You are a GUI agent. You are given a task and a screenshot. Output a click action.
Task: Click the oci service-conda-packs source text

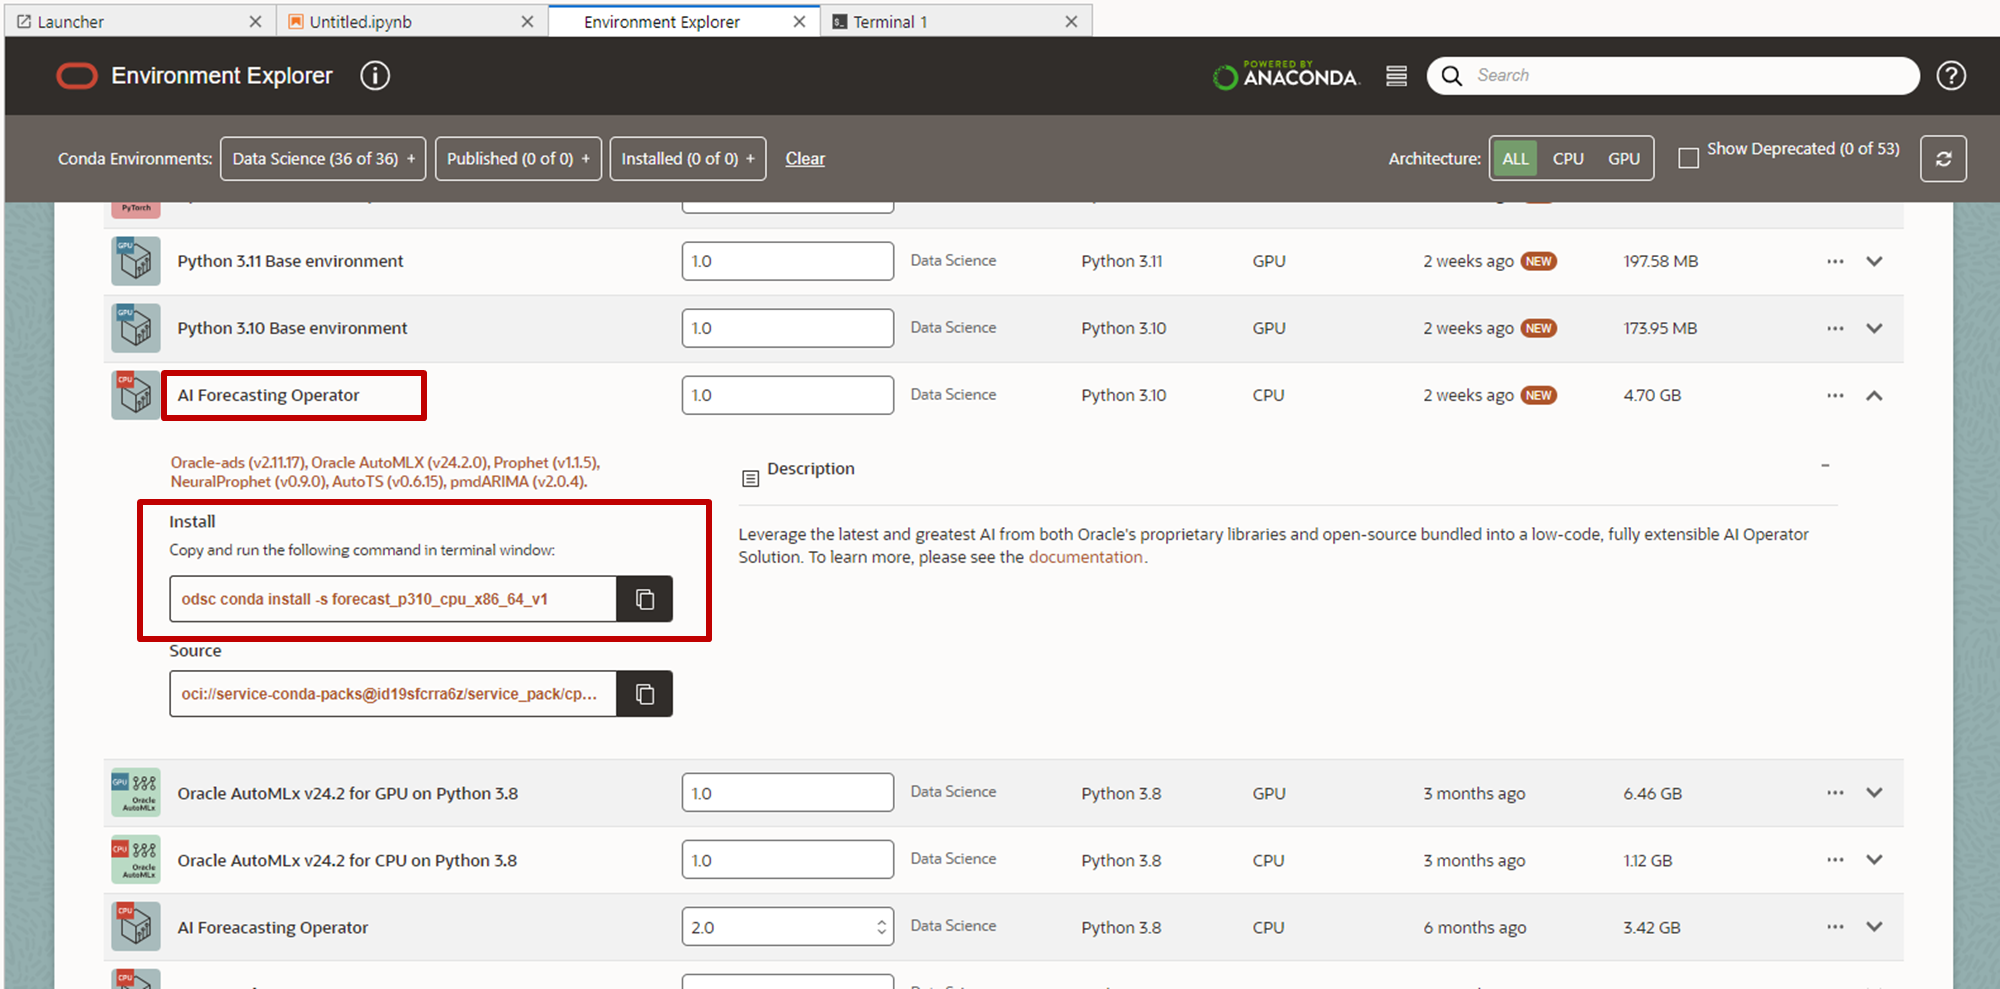pyautogui.click(x=389, y=694)
